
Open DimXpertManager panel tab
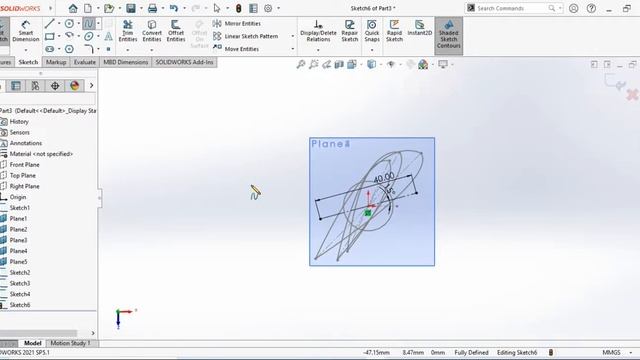(55, 86)
